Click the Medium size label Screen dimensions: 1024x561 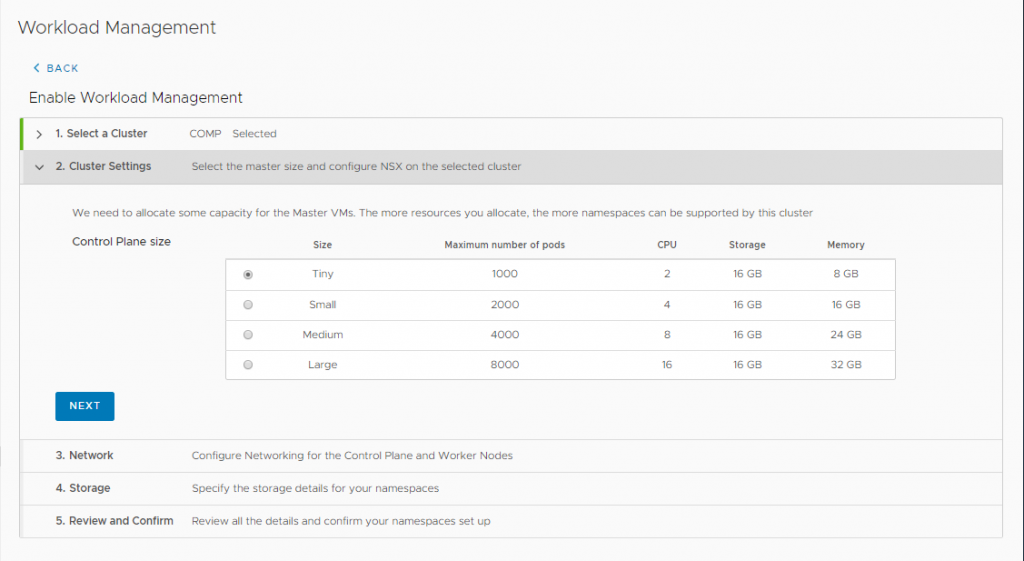(322, 335)
